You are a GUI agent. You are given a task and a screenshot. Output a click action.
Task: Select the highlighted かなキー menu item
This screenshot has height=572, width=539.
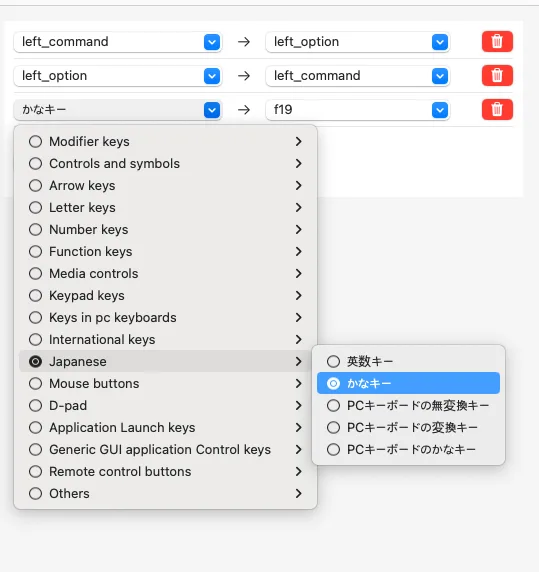coord(408,383)
